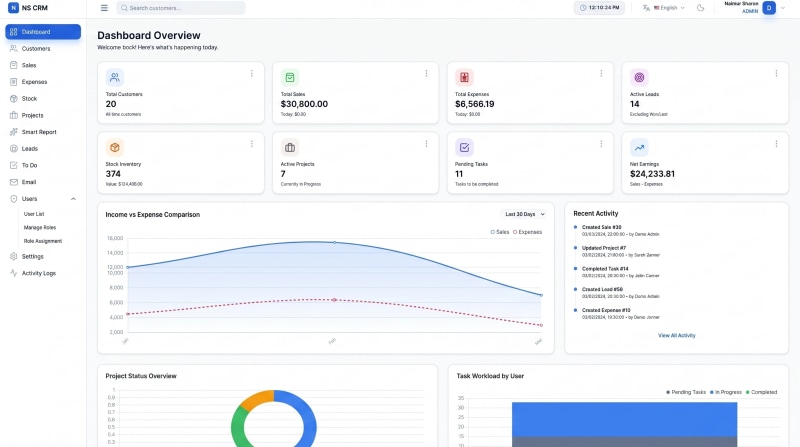The width and height of the screenshot is (800, 447).
Task: Click Completed Task #14 activity entry
Action: pyautogui.click(x=620, y=272)
